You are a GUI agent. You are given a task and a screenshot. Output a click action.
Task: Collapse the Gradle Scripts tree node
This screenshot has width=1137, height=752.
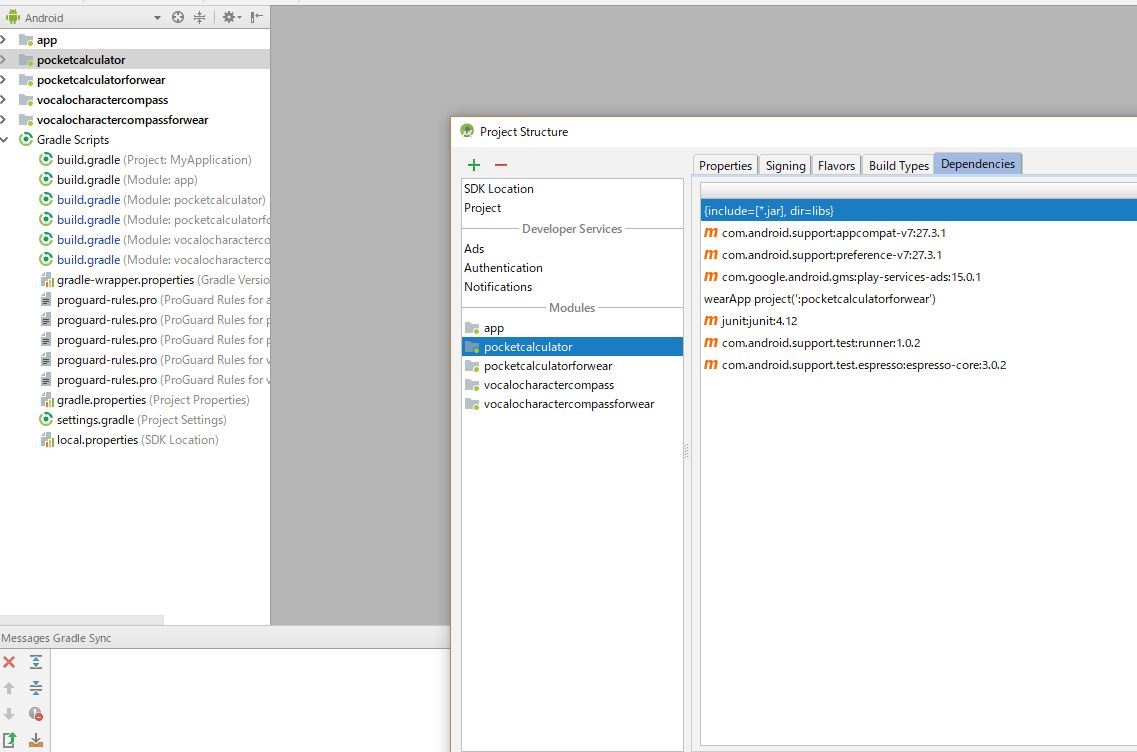(x=5, y=140)
